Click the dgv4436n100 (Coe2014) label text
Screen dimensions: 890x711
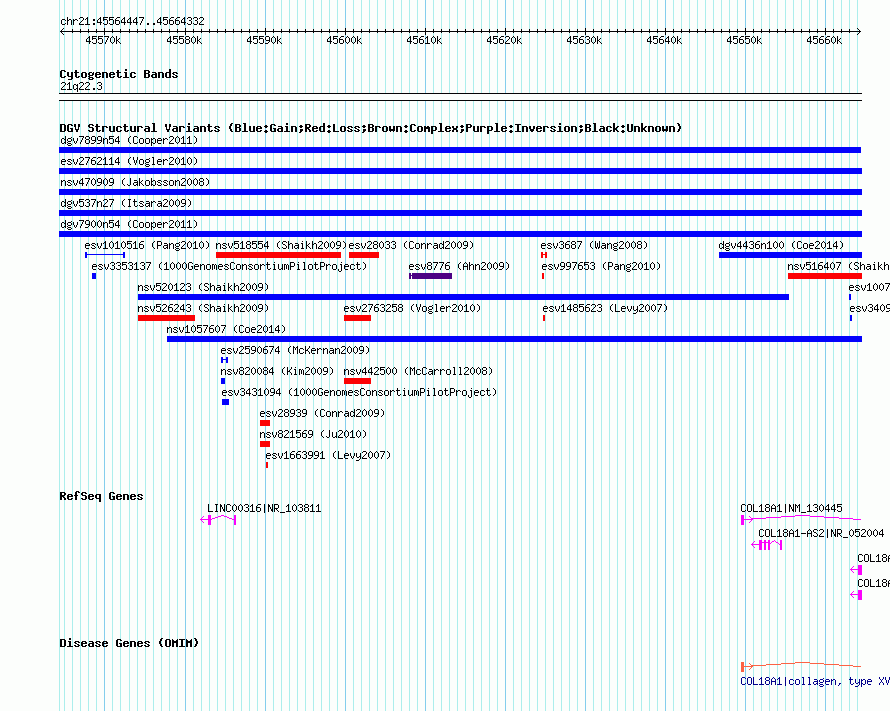coord(781,245)
